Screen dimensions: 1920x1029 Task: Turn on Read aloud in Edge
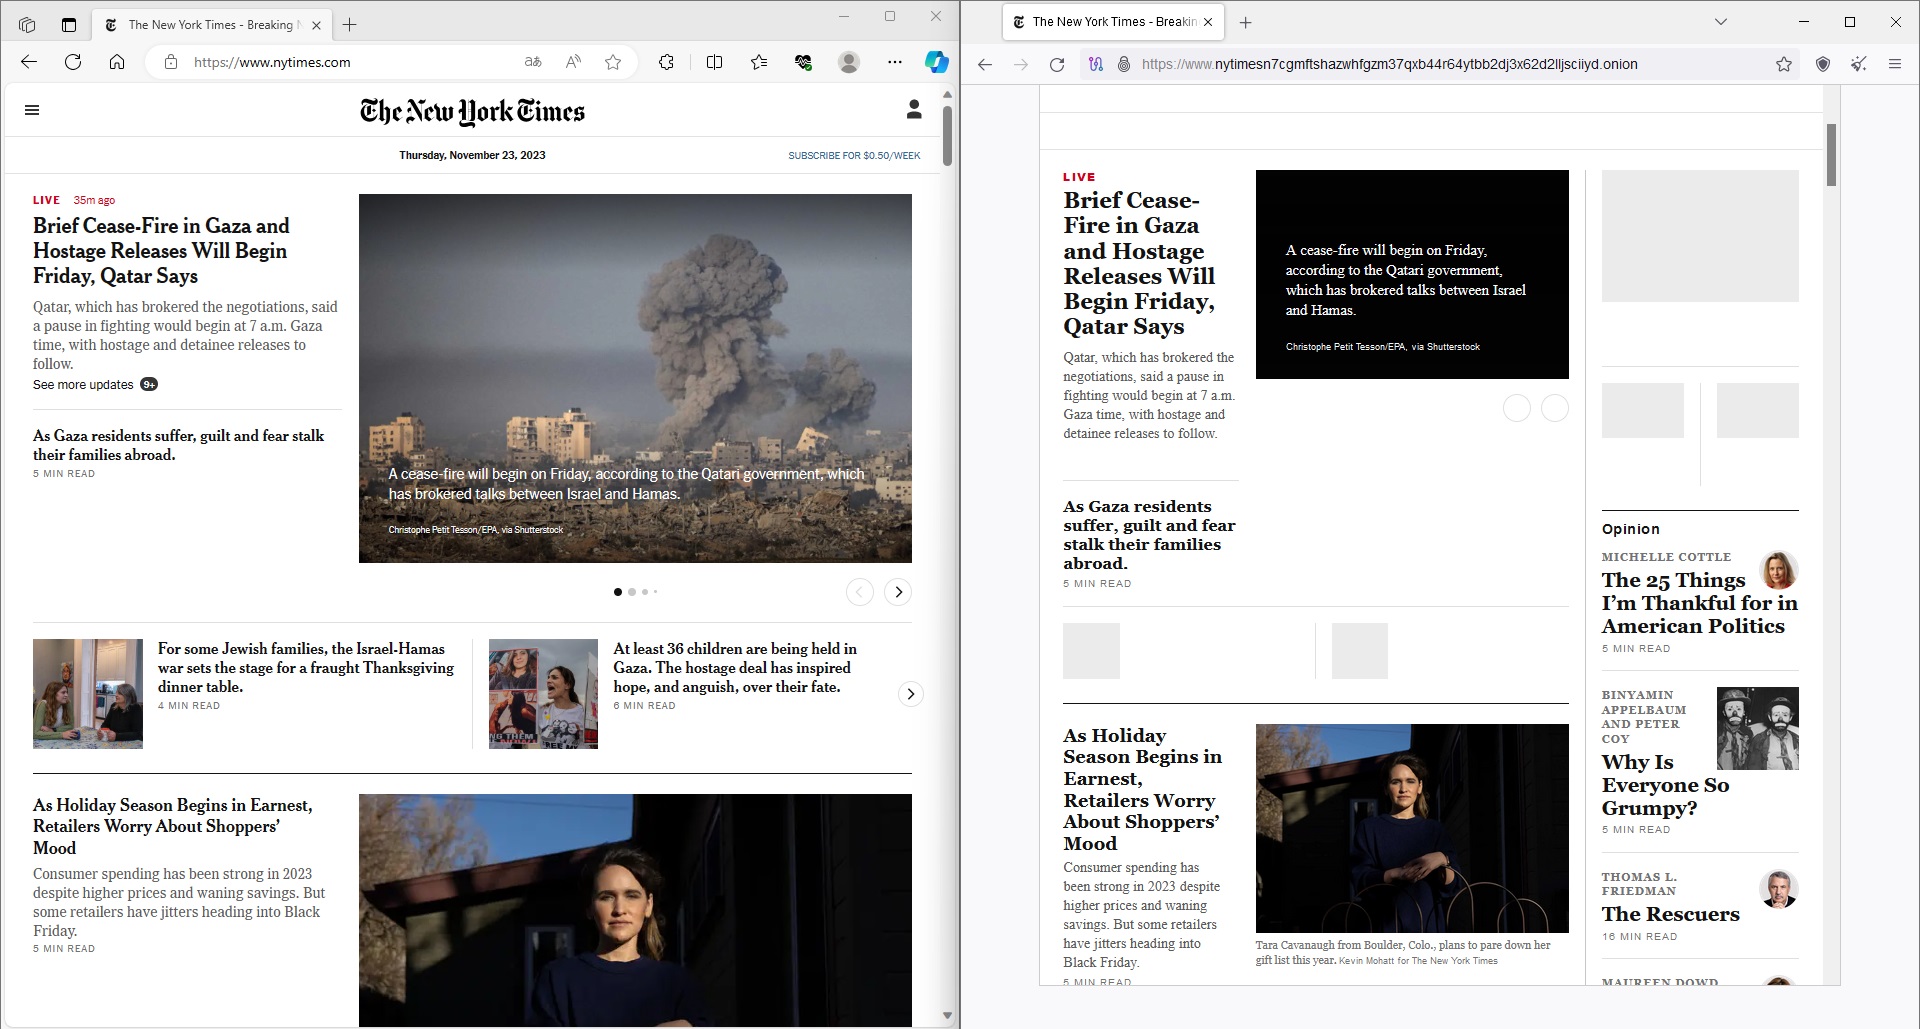click(573, 62)
